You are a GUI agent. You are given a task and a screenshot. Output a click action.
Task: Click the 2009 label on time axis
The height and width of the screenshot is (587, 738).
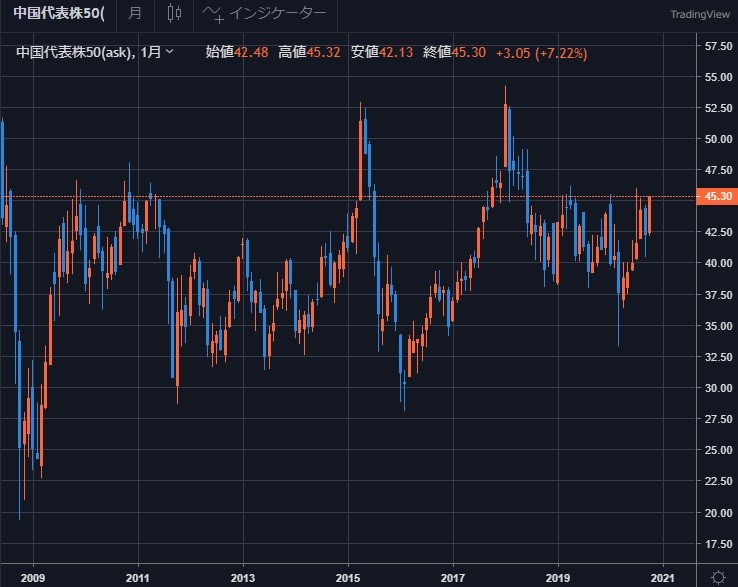33,578
